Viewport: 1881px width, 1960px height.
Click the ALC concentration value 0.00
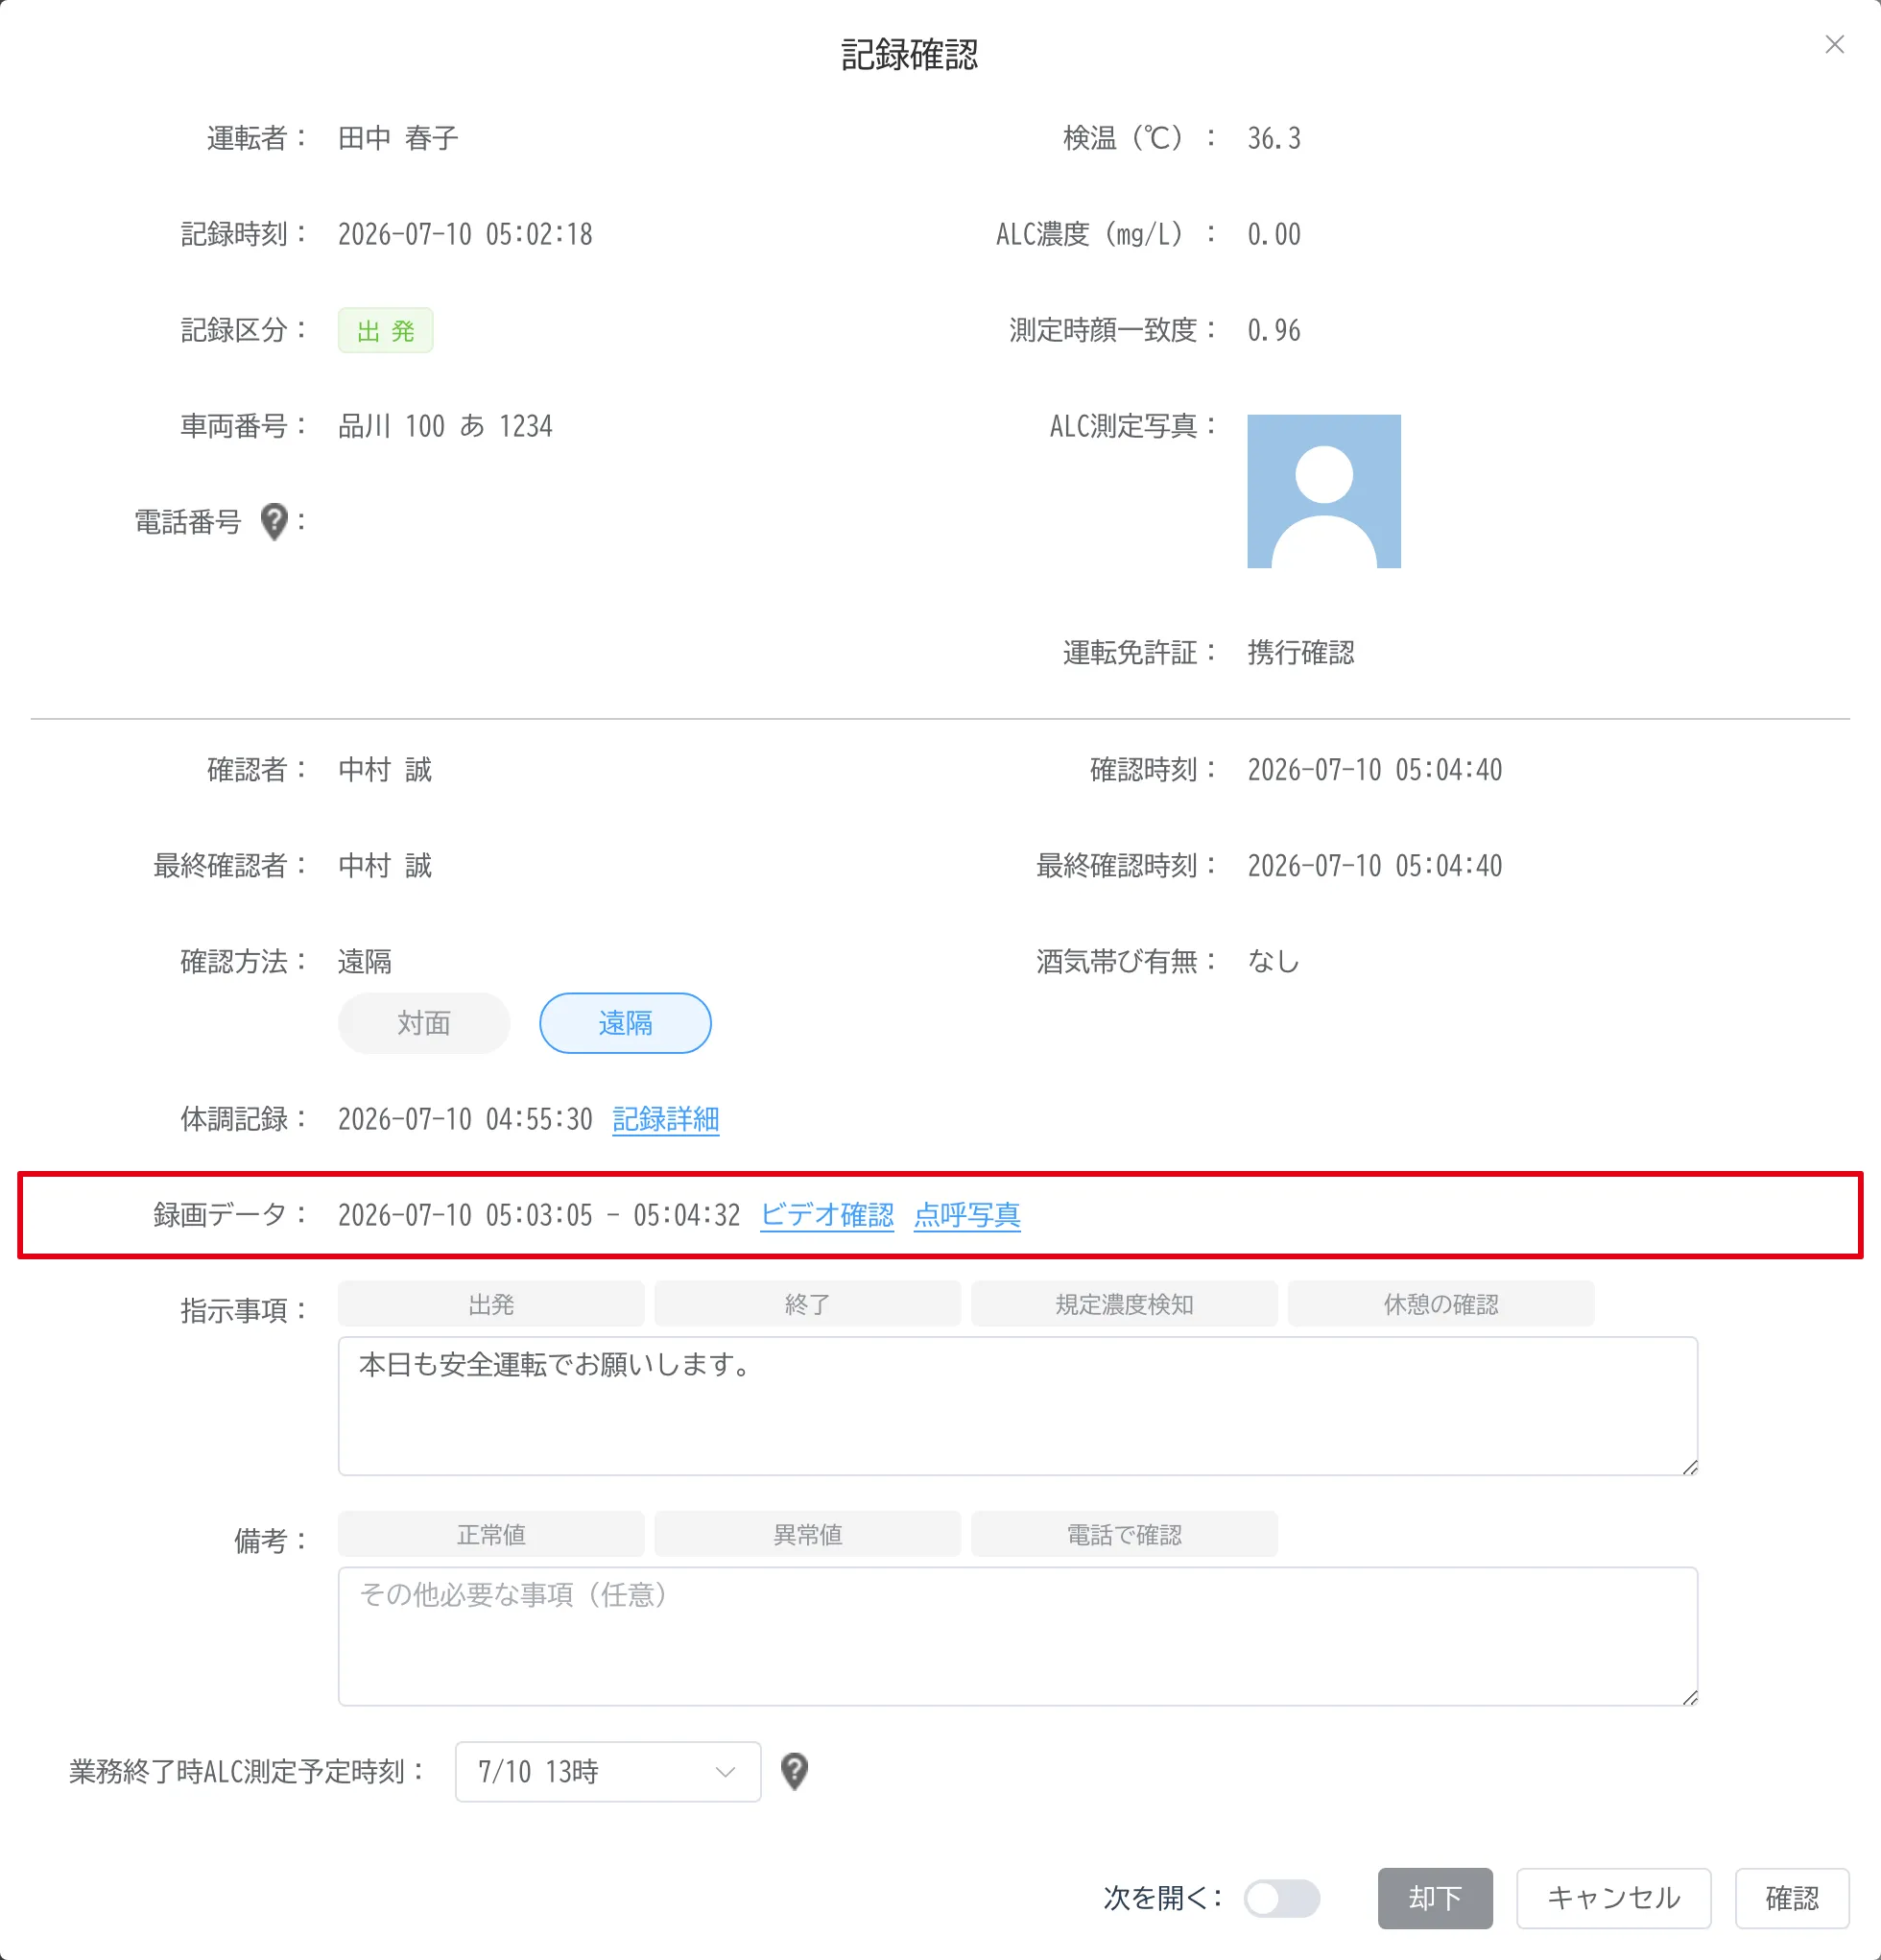point(1274,234)
